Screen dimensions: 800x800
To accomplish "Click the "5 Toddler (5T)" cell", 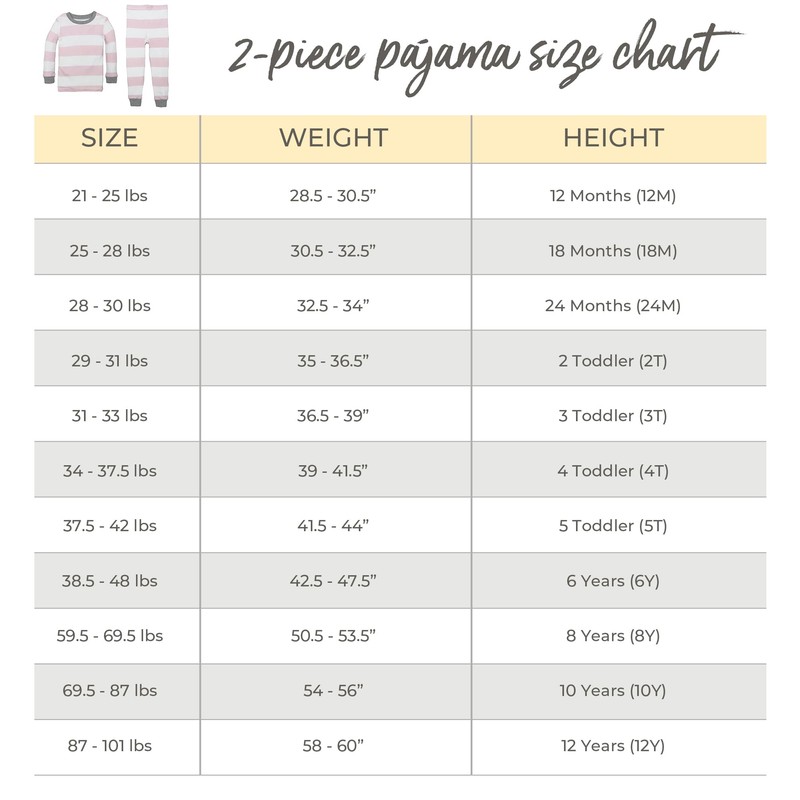I will click(613, 526).
